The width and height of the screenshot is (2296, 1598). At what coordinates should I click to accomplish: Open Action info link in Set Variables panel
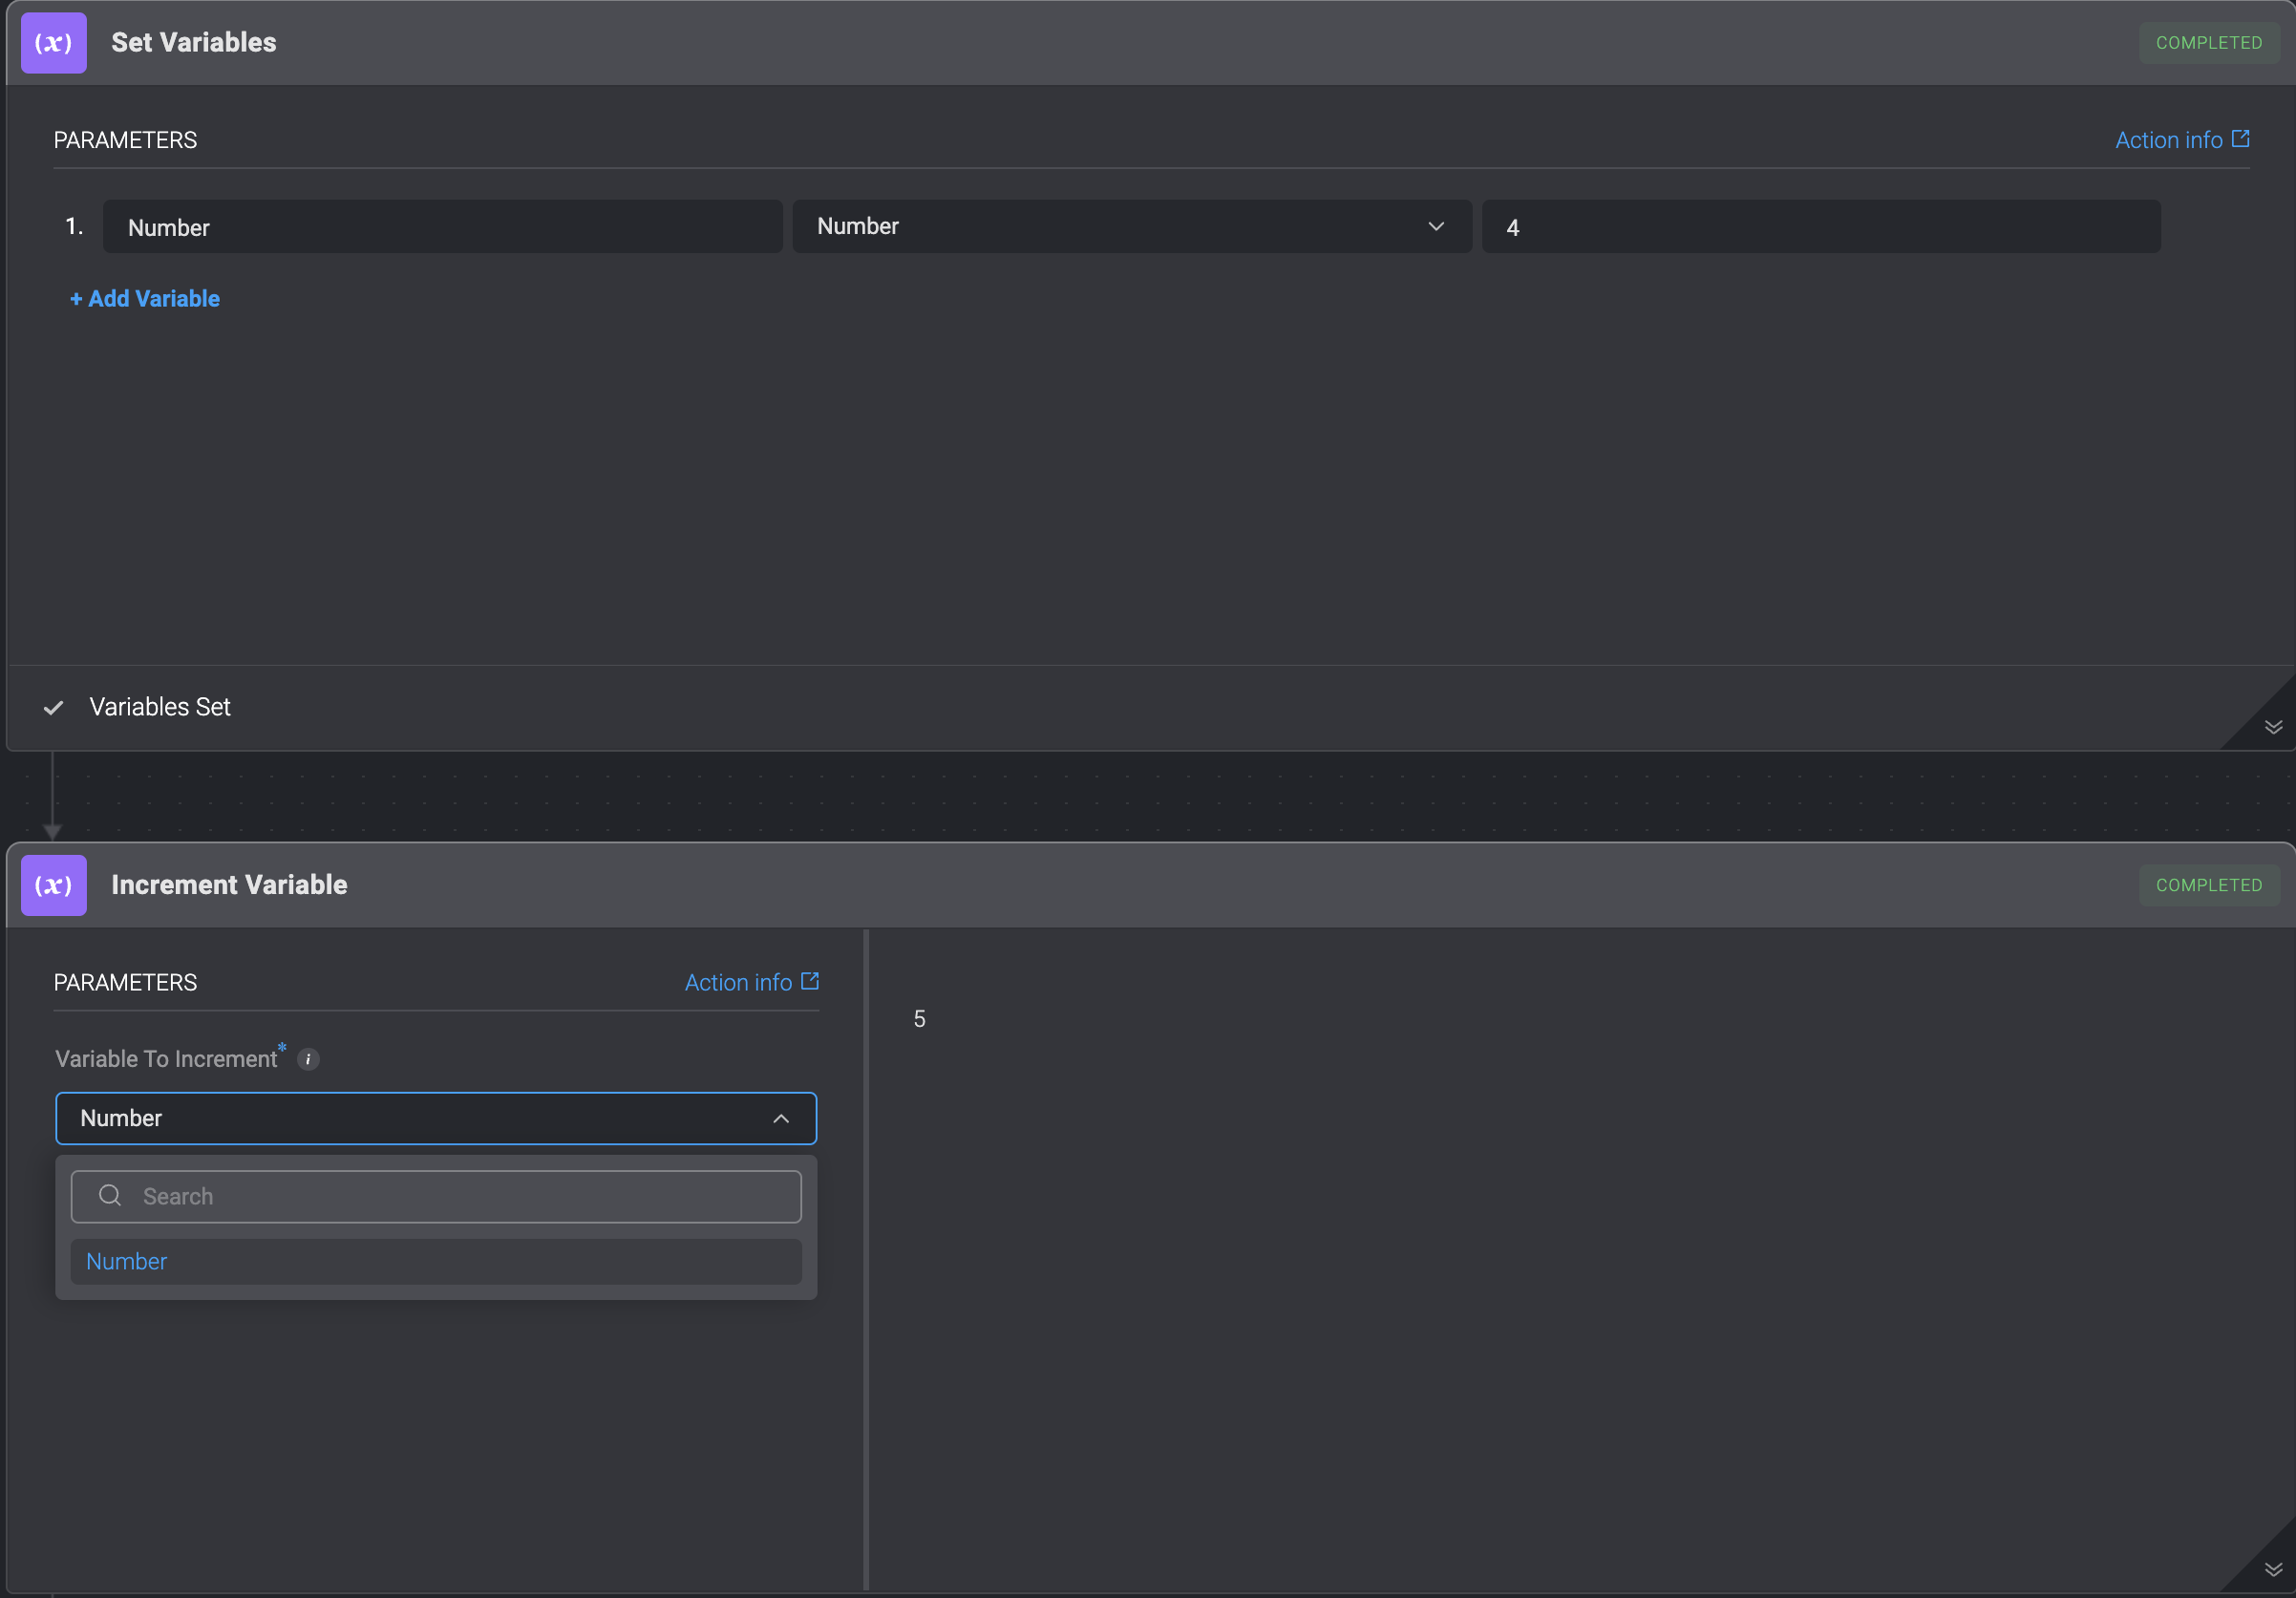click(2181, 140)
